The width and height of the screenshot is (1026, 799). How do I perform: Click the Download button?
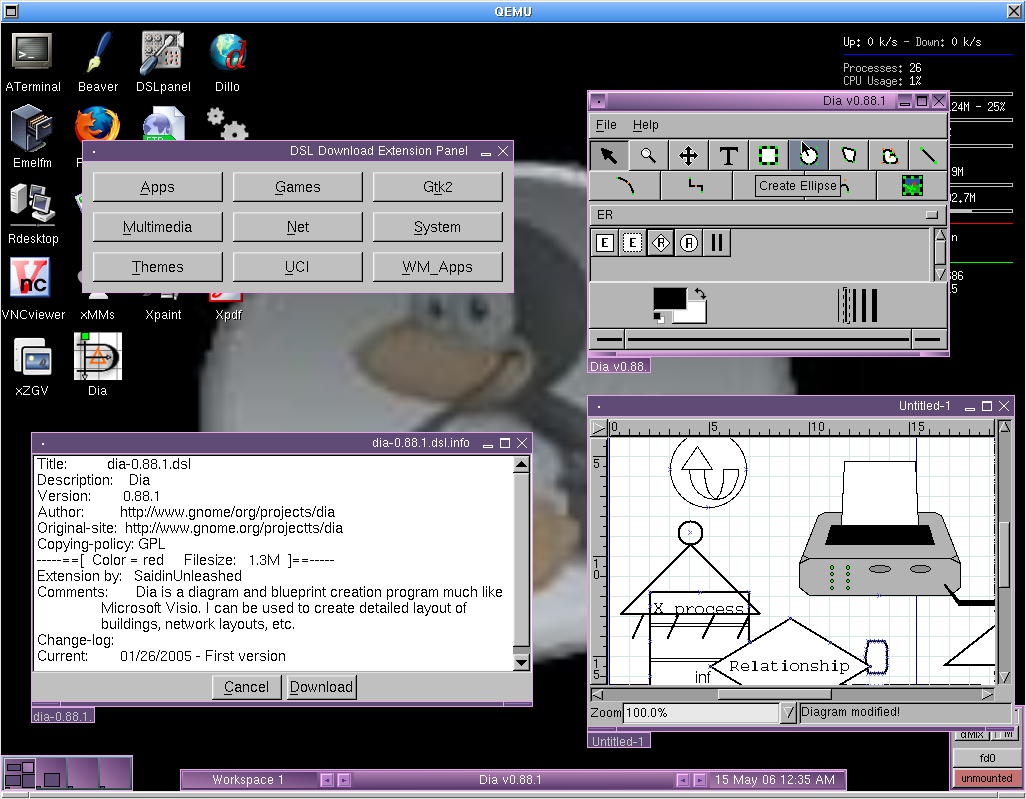(x=321, y=687)
